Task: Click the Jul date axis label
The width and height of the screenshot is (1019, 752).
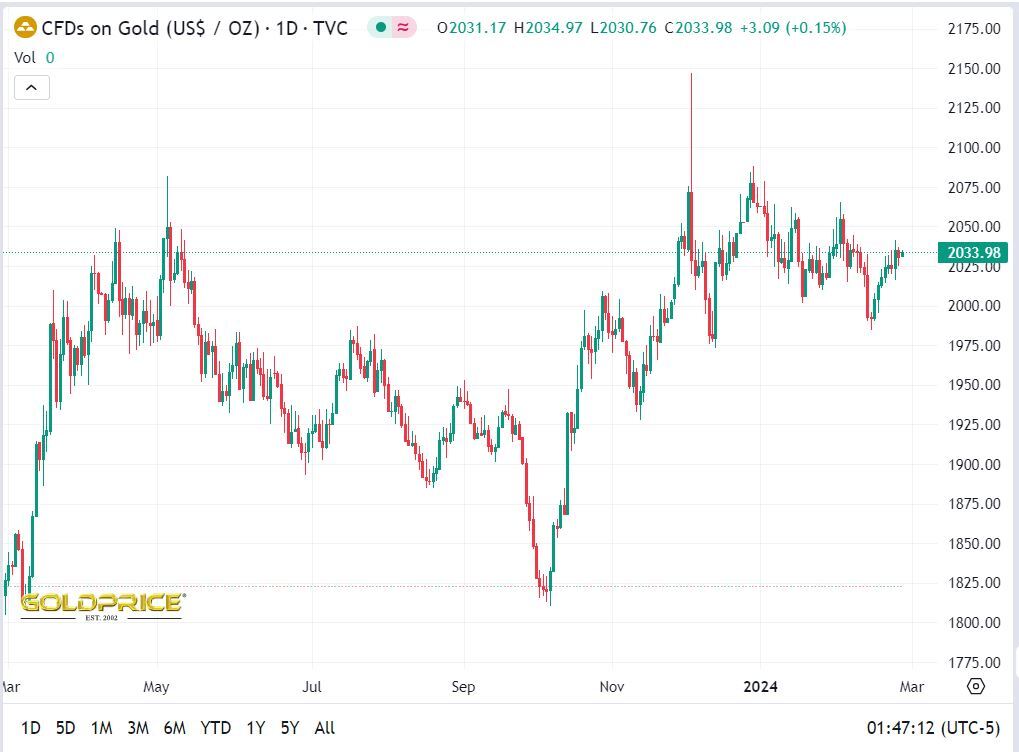Action: click(312, 687)
